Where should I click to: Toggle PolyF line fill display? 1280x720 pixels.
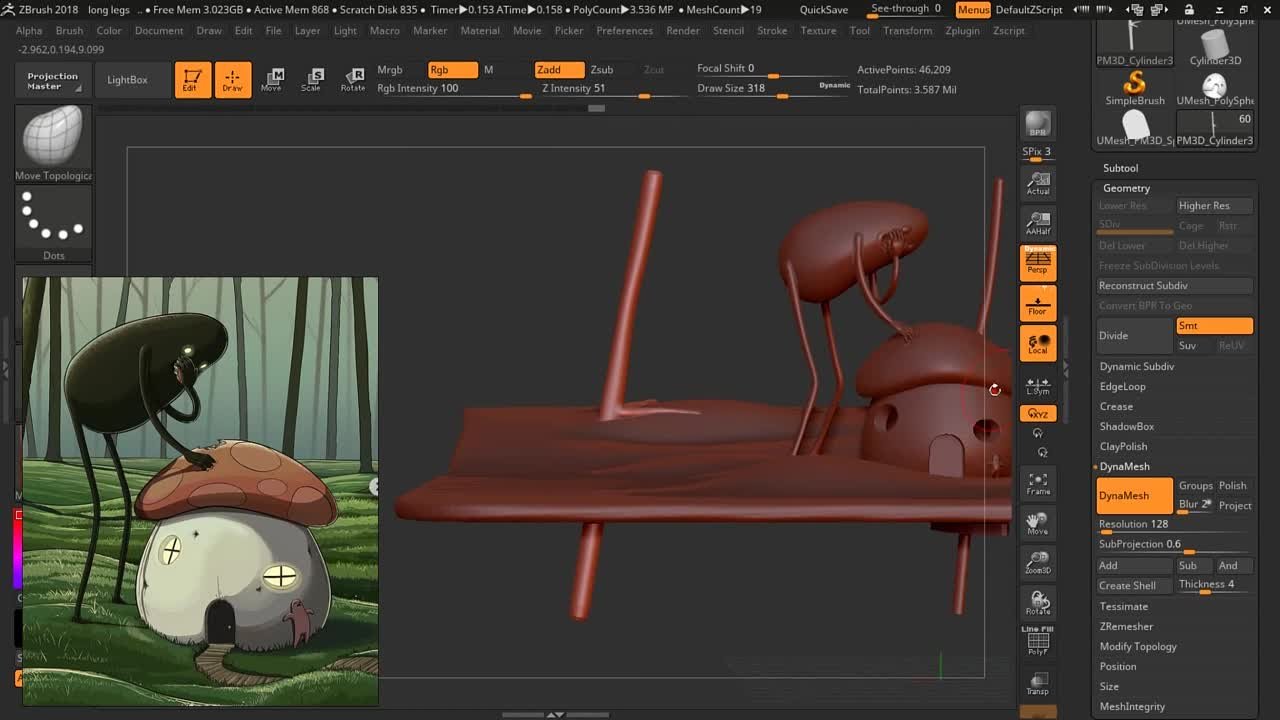pyautogui.click(x=1038, y=642)
